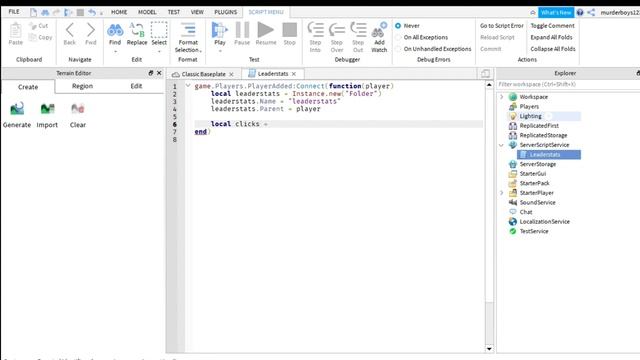Click the Filter workspace search field
Screen dimensions: 640x360
pyautogui.click(x=567, y=84)
